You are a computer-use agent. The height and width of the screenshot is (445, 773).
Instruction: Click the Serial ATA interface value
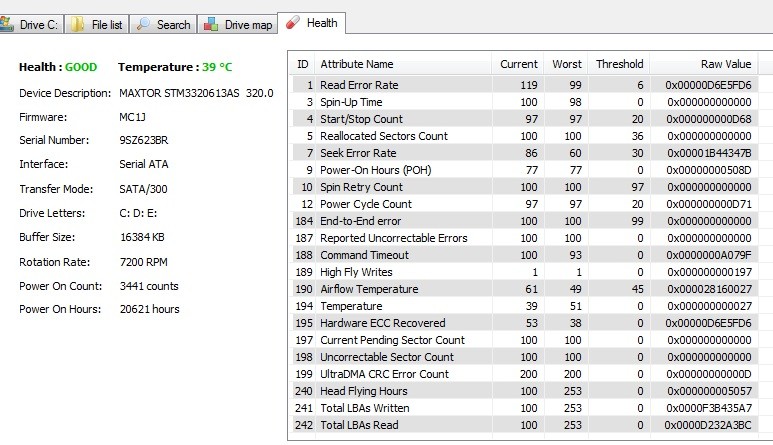pos(143,164)
